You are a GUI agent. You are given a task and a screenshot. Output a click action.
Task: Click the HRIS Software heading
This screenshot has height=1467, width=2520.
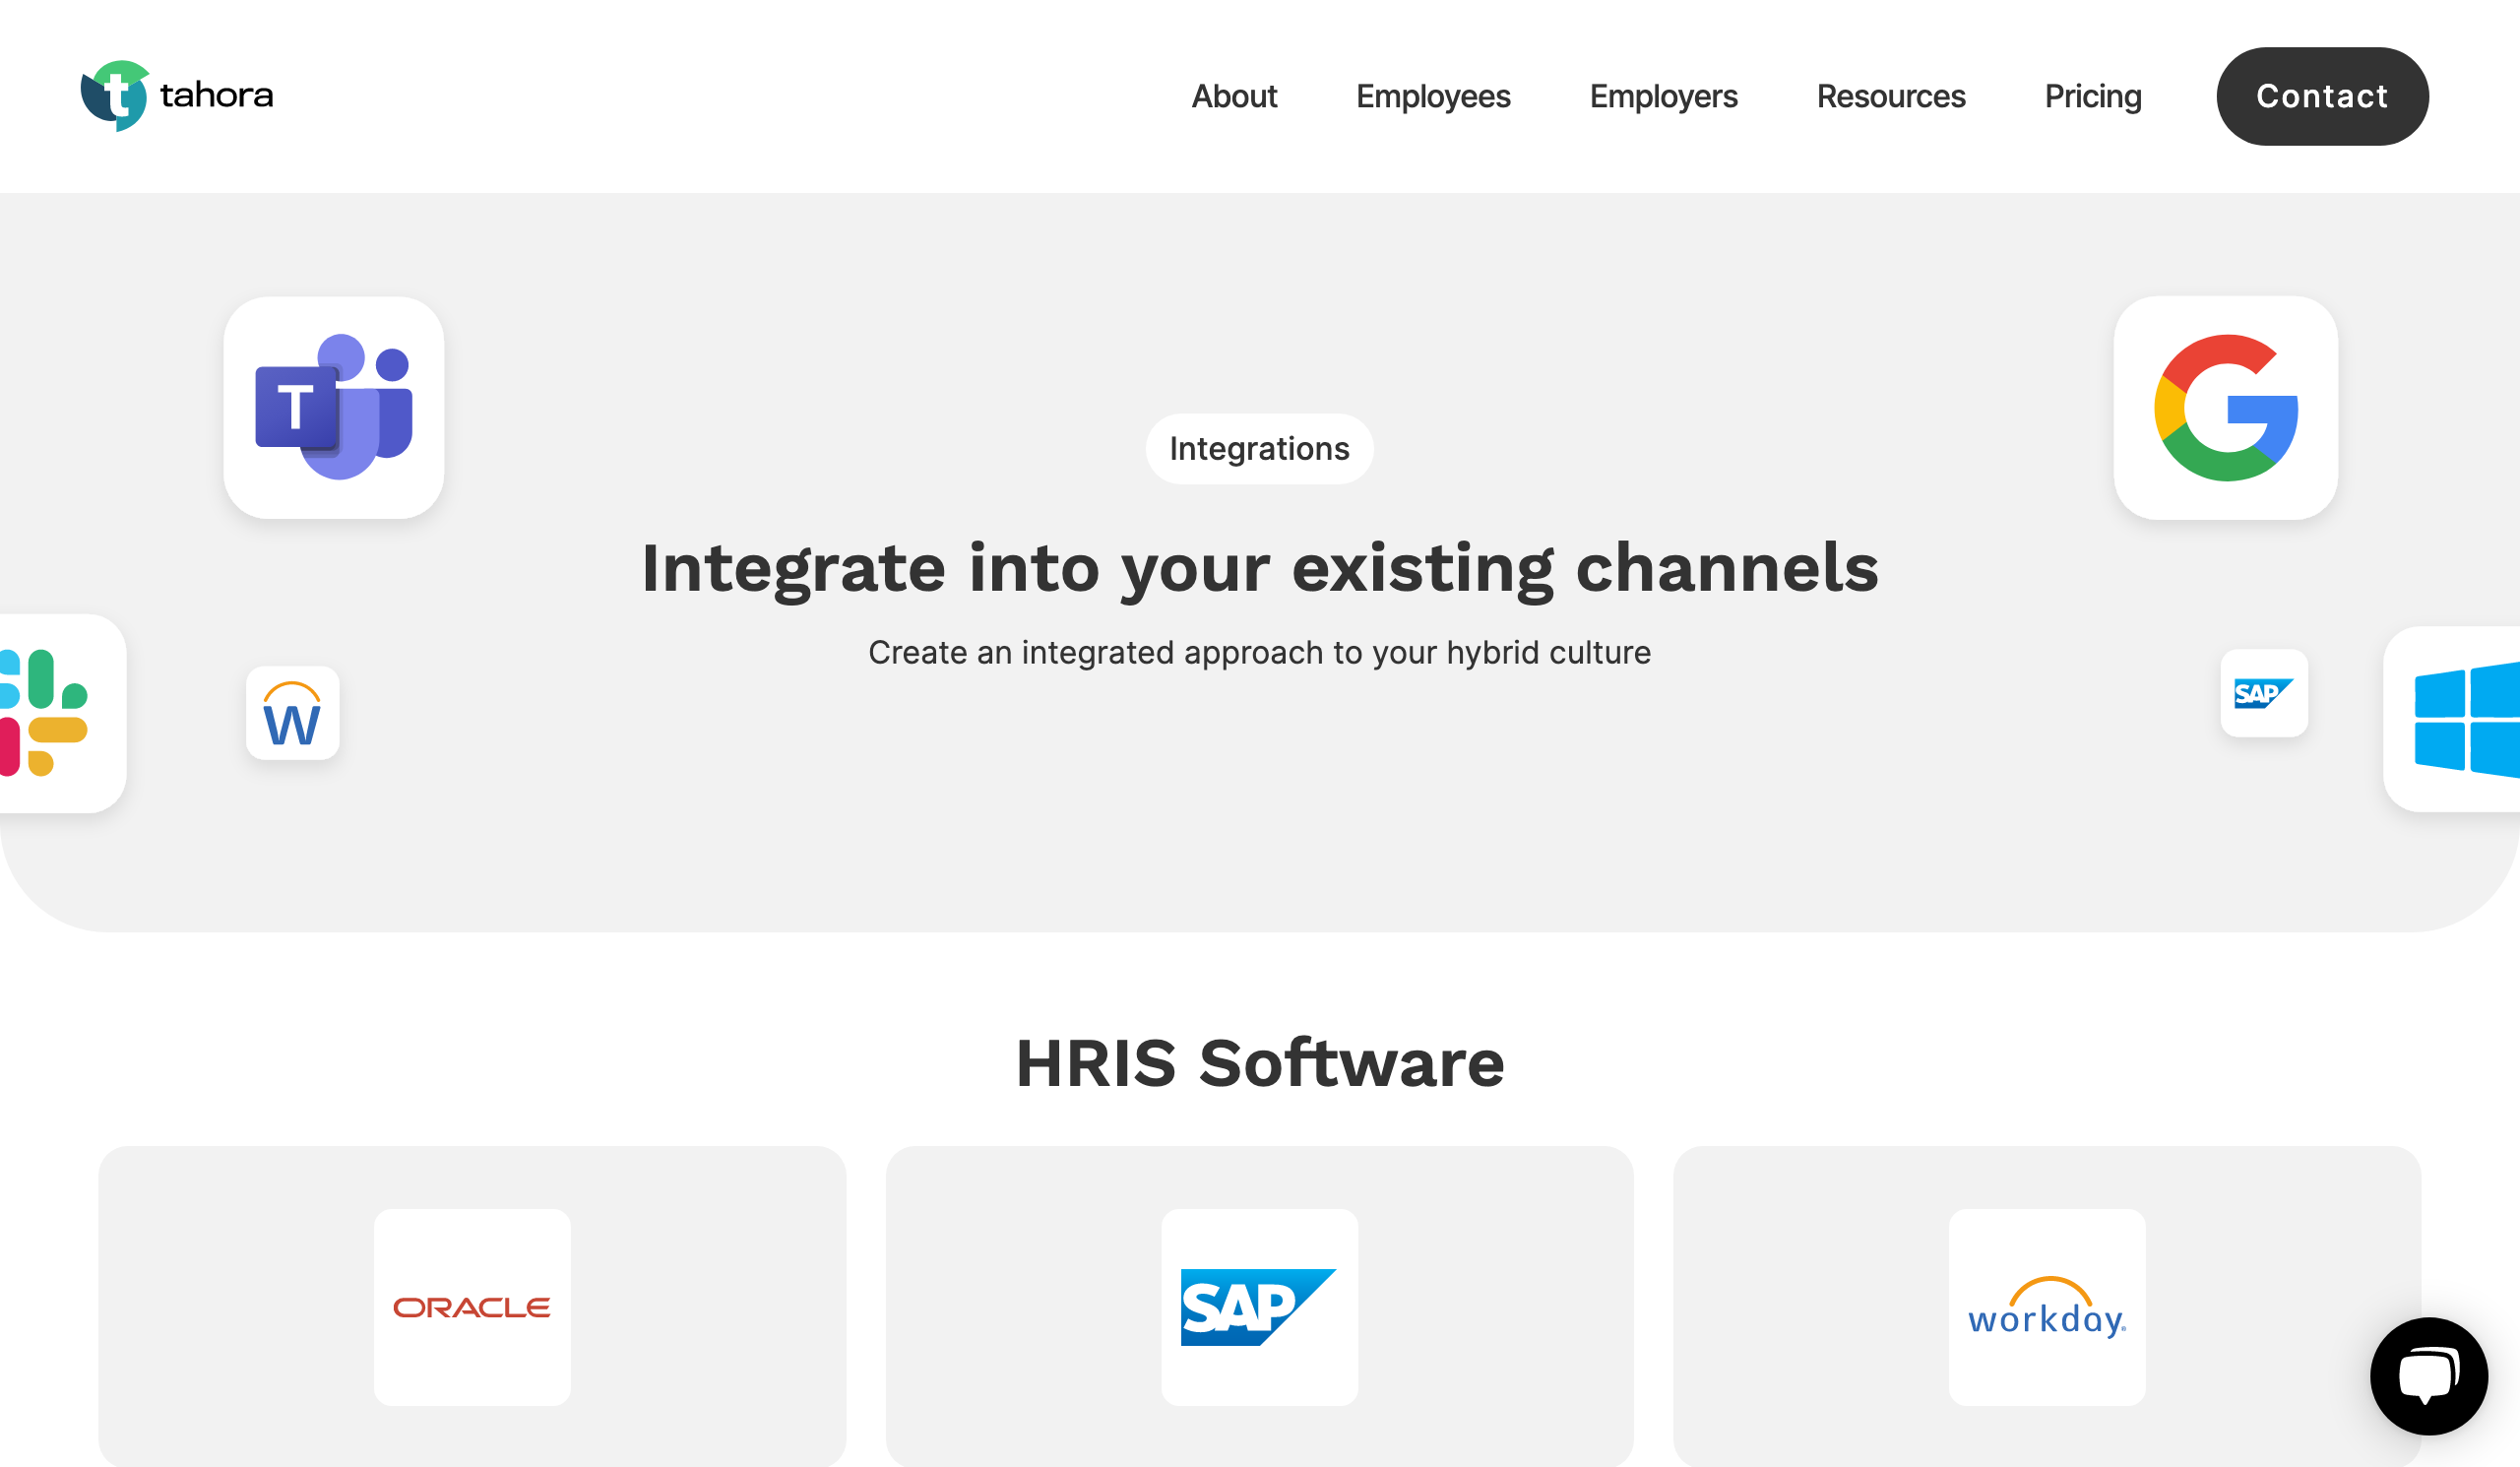pyautogui.click(x=1259, y=1062)
